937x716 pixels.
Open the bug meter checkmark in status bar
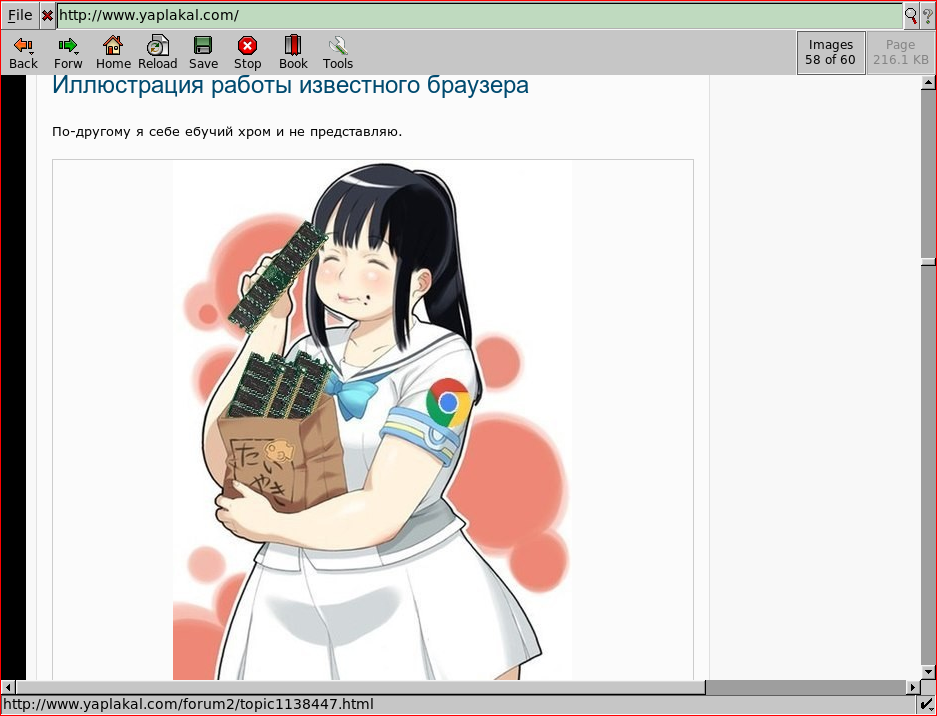(x=927, y=705)
